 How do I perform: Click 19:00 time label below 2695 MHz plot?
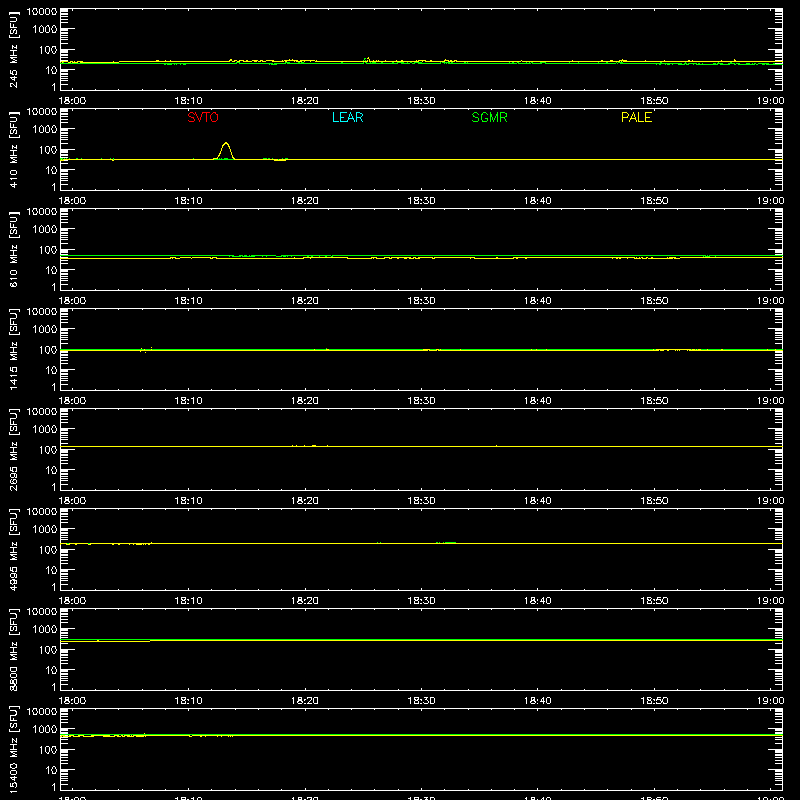[x=770, y=501]
